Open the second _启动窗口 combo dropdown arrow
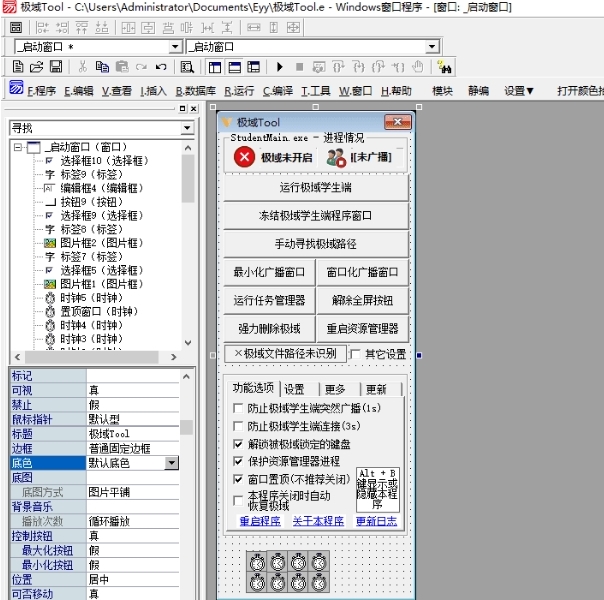The image size is (604, 600). pyautogui.click(x=432, y=47)
